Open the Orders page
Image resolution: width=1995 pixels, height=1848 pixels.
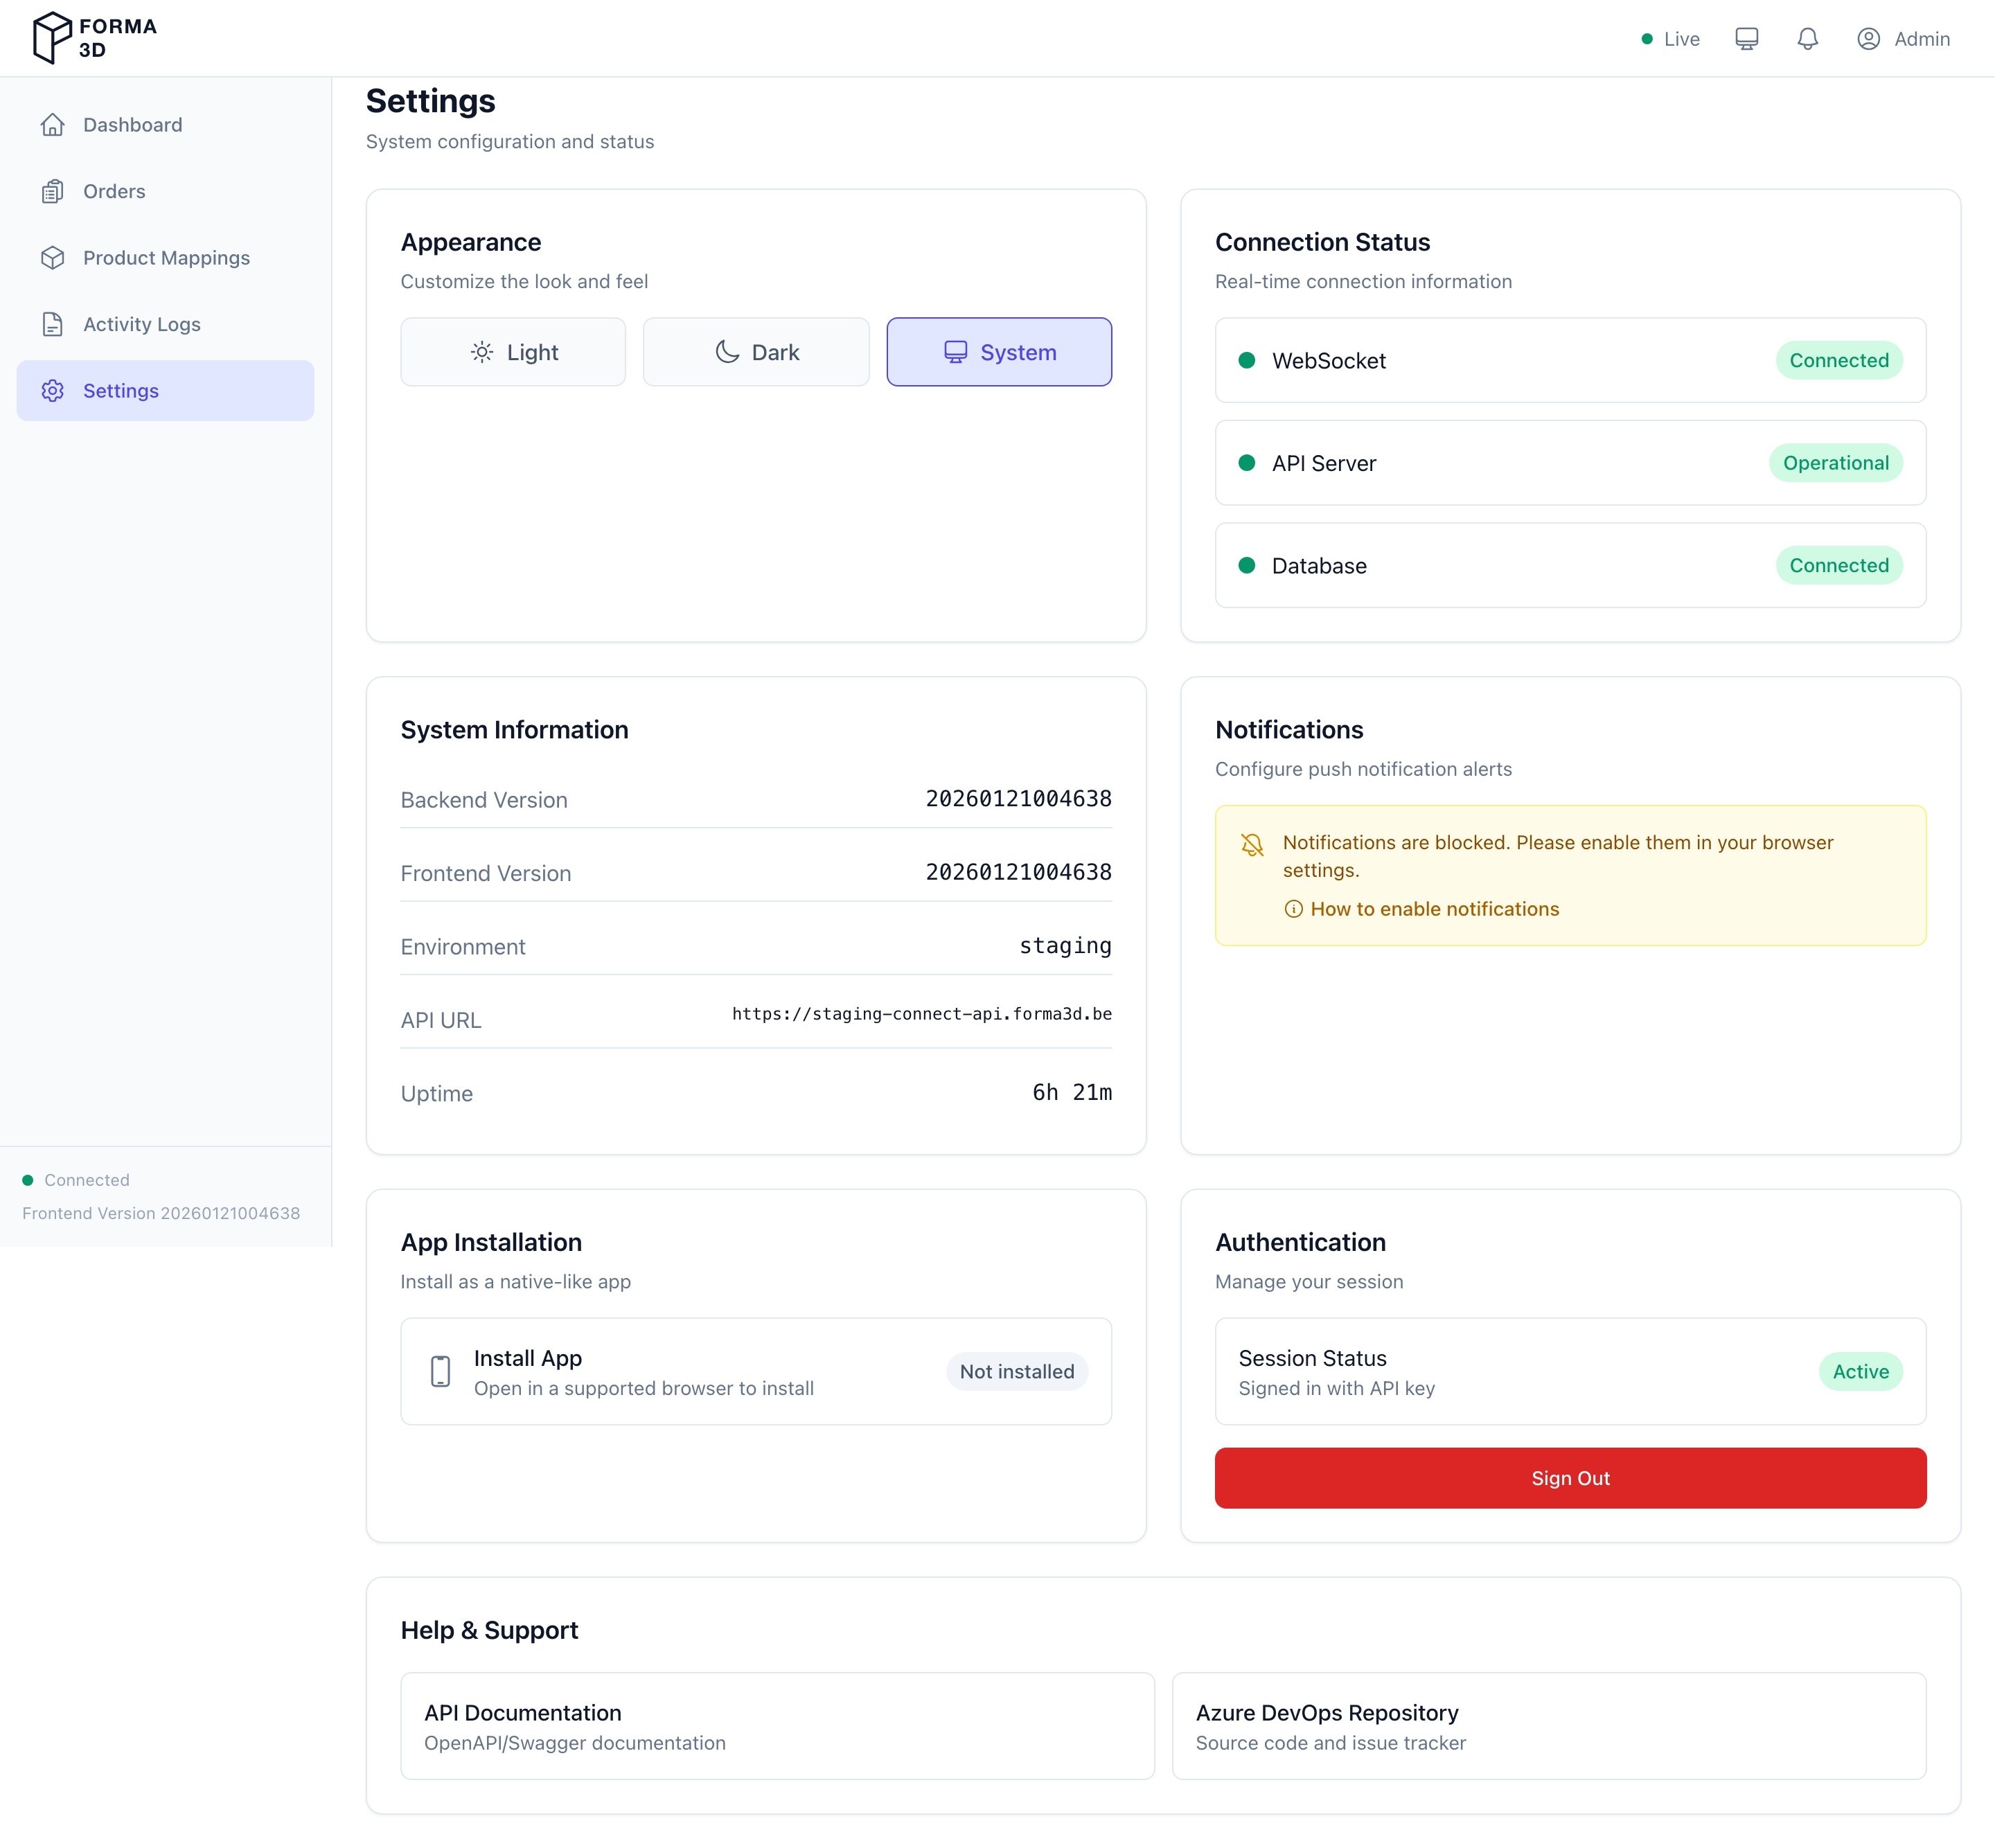pyautogui.click(x=114, y=191)
